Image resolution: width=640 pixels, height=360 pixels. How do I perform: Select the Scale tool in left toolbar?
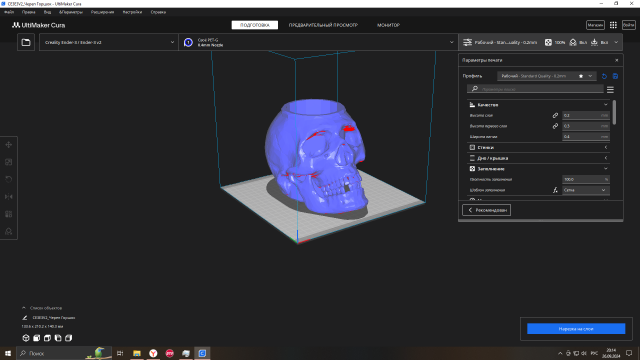click(x=9, y=162)
